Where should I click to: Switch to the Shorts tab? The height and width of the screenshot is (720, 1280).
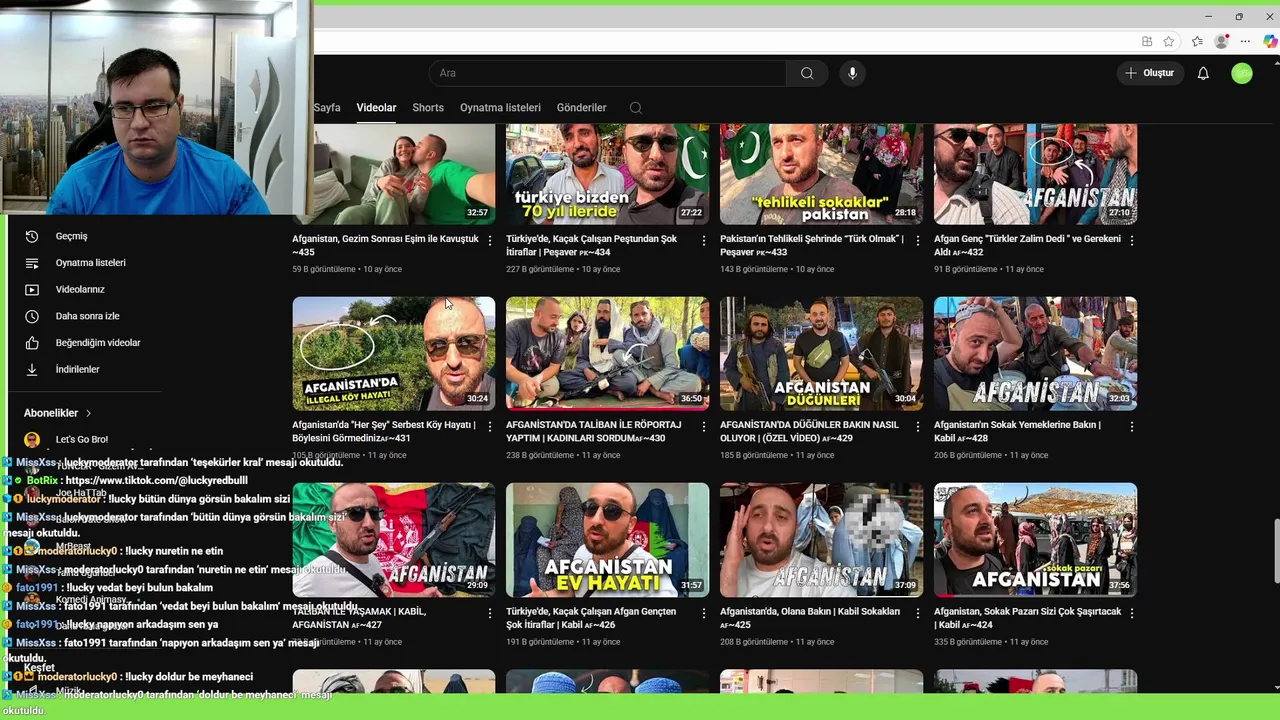428,108
